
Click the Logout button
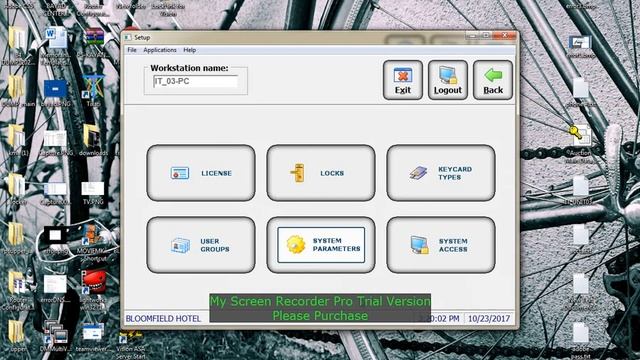click(448, 80)
